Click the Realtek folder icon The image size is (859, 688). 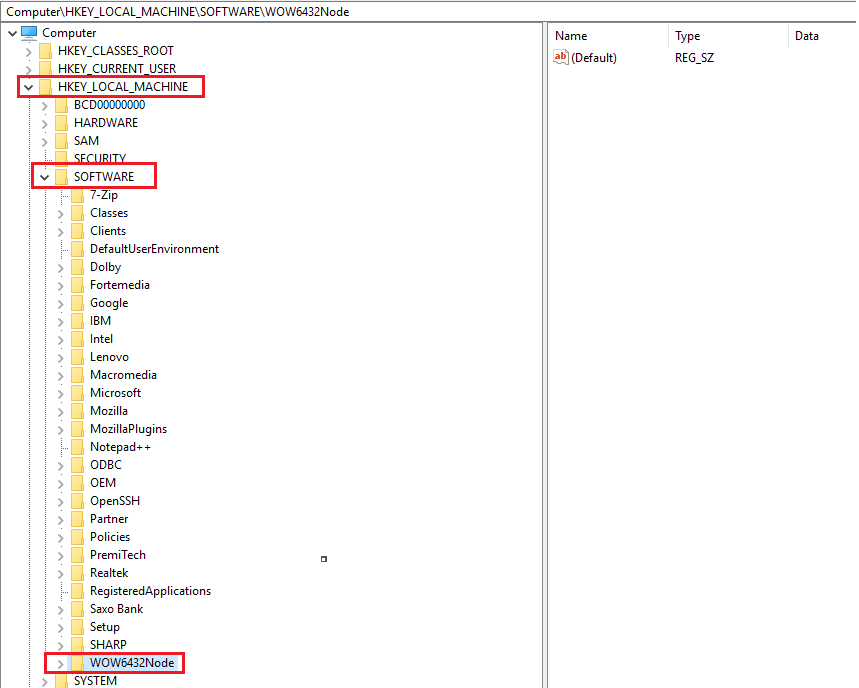click(x=78, y=573)
